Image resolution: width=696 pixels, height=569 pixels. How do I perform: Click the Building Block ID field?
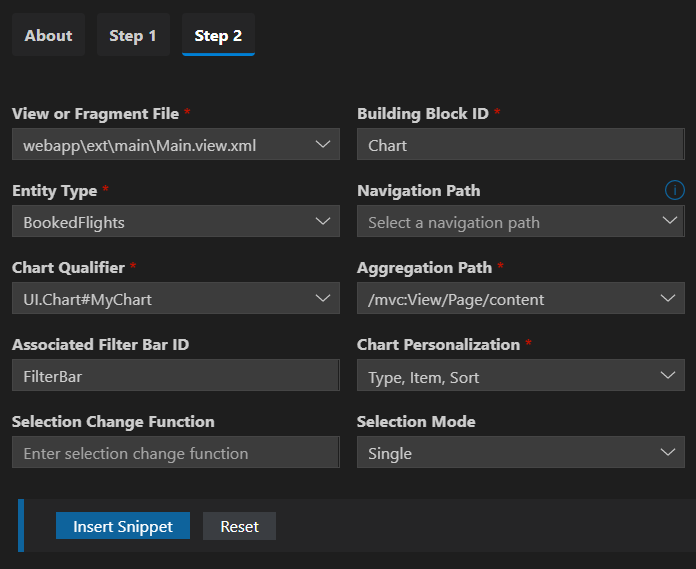[x=520, y=145]
